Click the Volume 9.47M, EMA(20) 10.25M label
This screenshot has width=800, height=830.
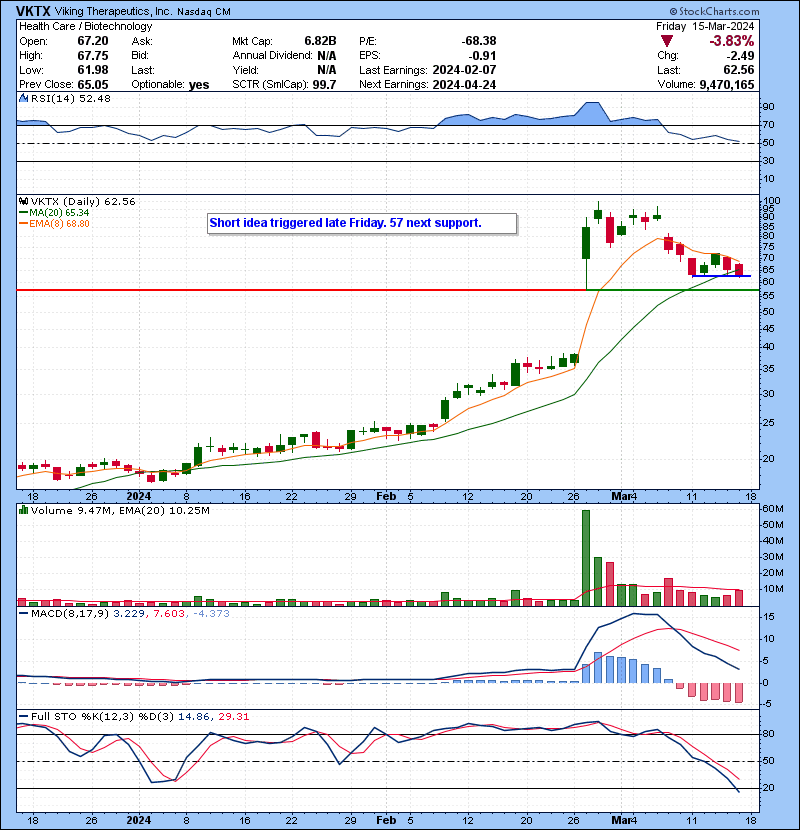coord(120,510)
